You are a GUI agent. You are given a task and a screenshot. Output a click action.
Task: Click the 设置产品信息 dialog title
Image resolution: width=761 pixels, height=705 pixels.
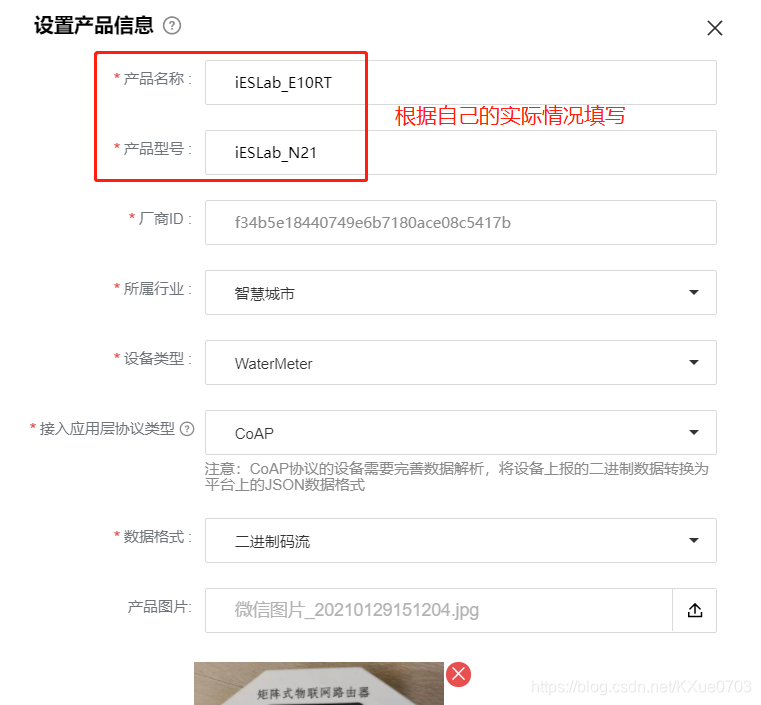pos(94,25)
